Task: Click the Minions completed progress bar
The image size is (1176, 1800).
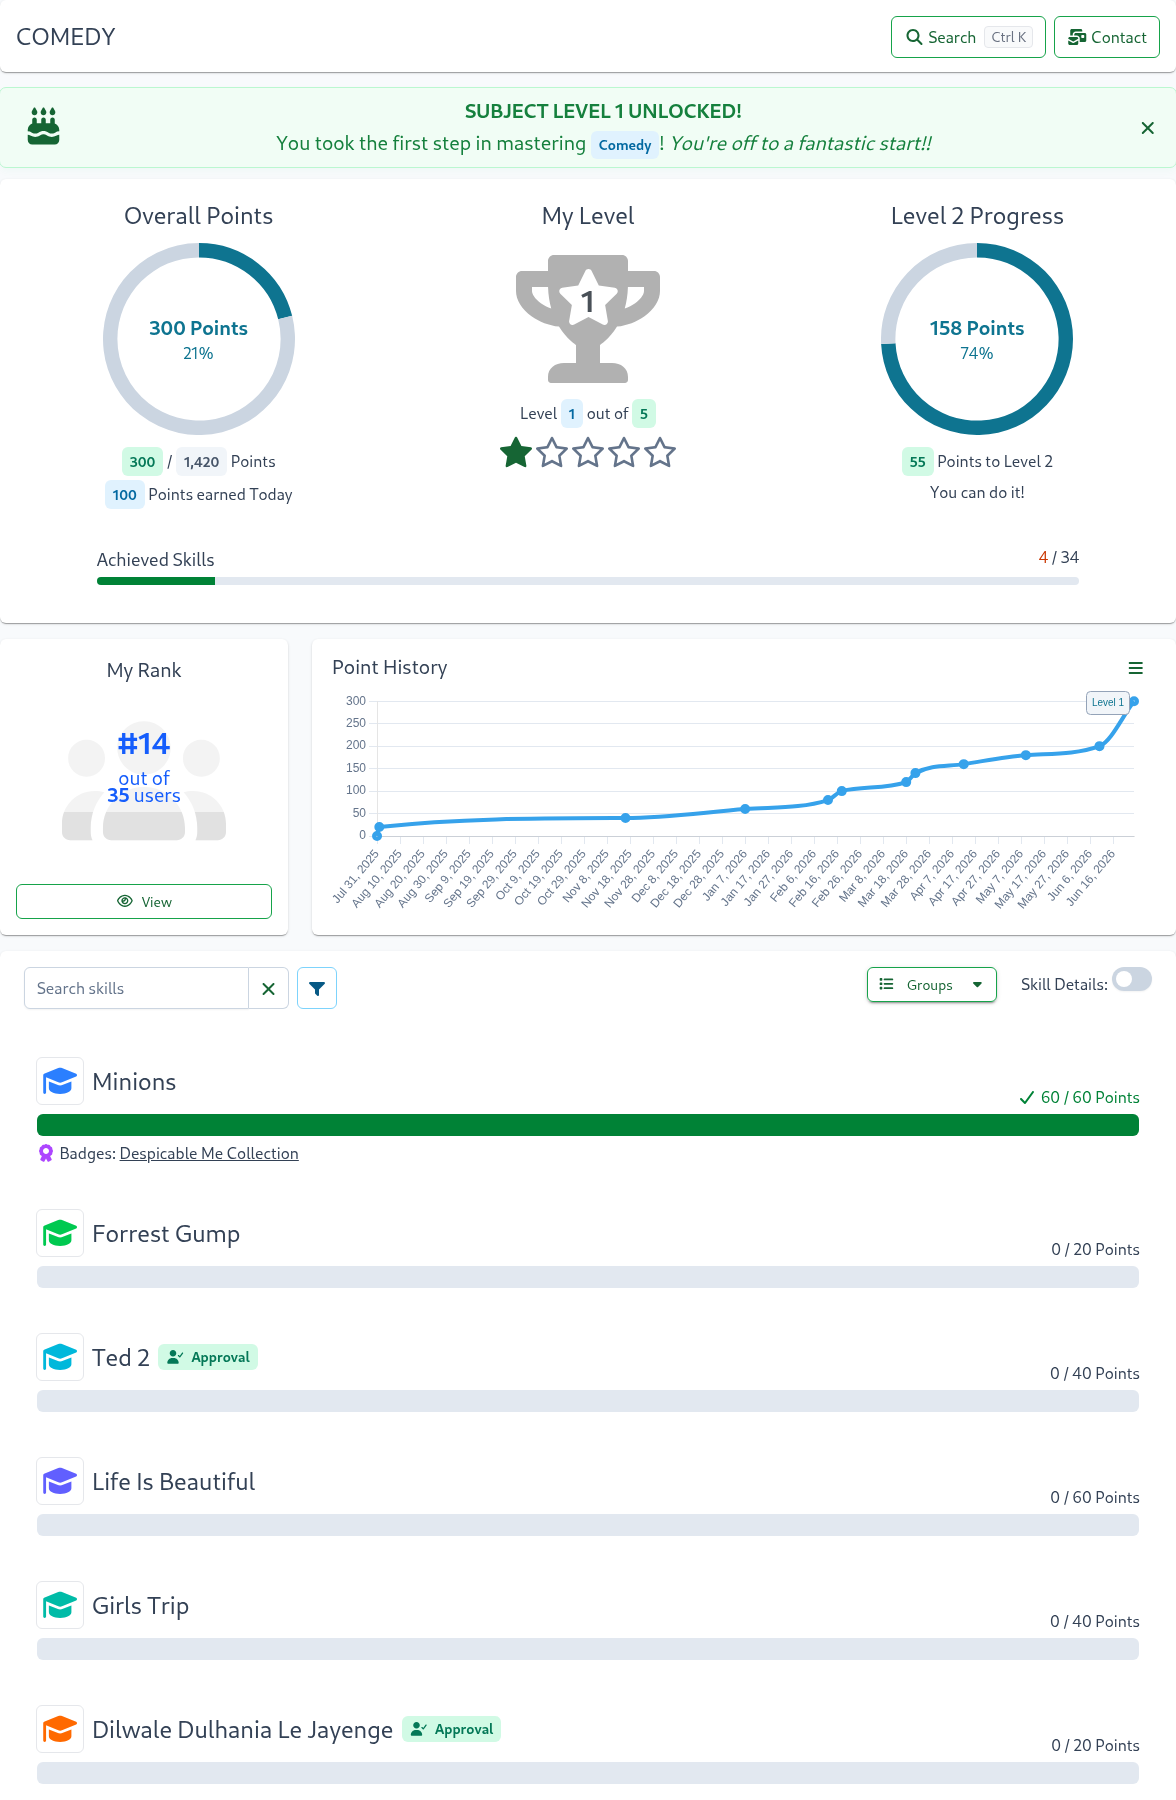Action: tap(588, 1125)
